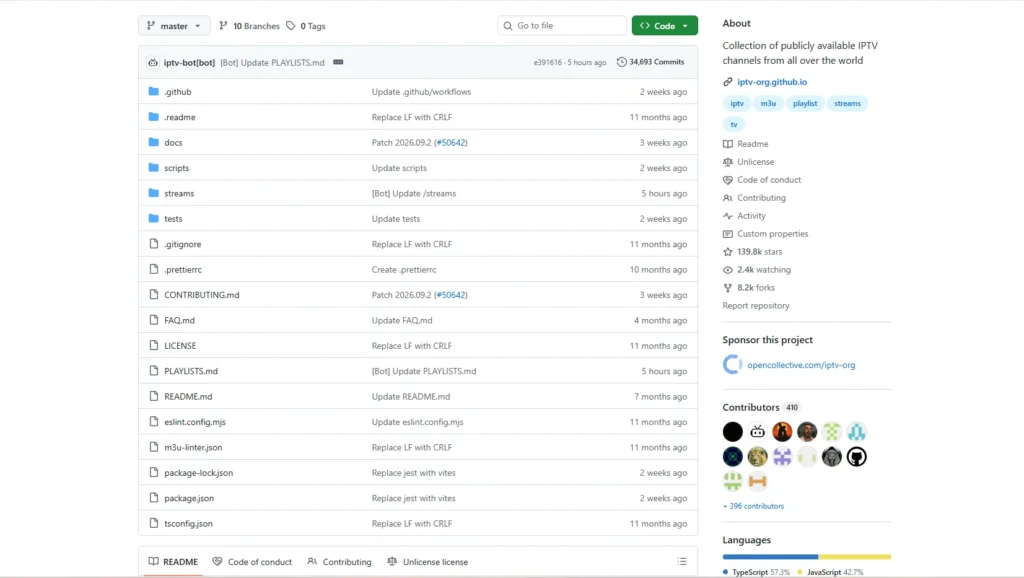Click the .github folder icon
This screenshot has height=578, width=1024.
point(153,91)
